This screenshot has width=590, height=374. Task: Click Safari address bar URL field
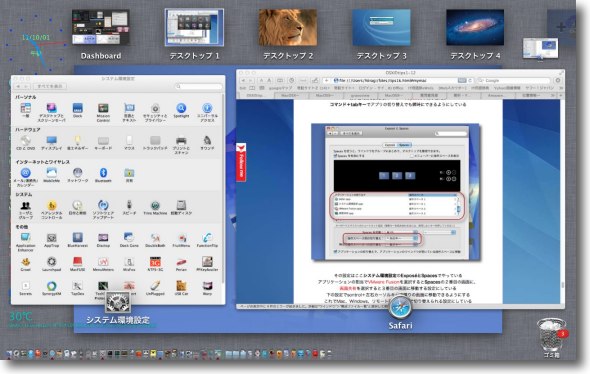(x=400, y=81)
